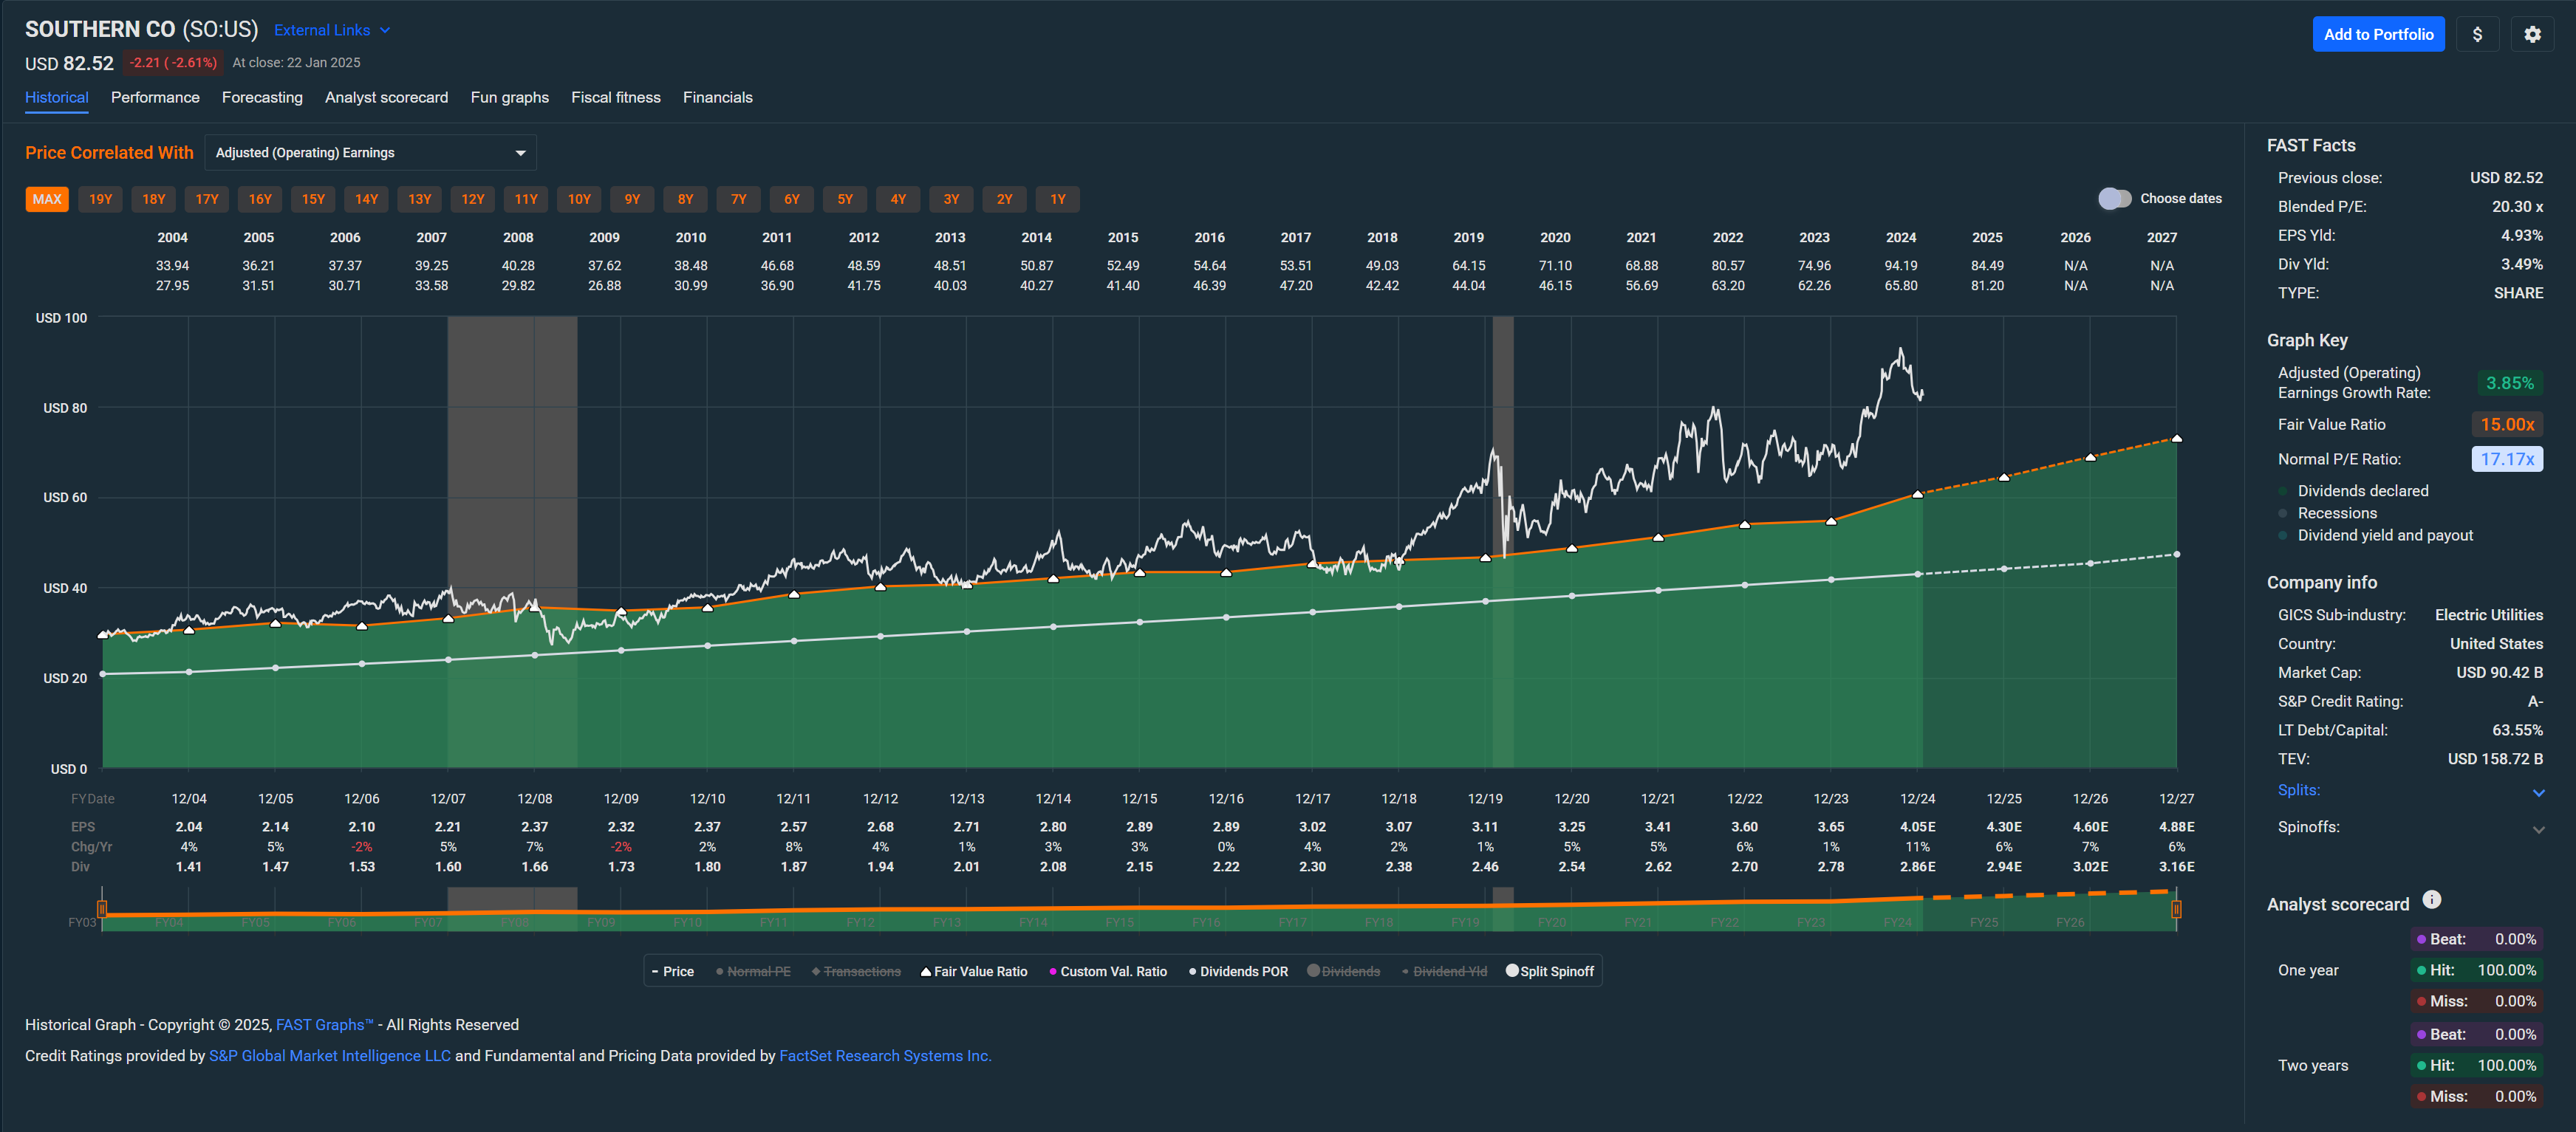Go to the Fiscal fitness tab
The width and height of the screenshot is (2576, 1132).
tap(616, 97)
